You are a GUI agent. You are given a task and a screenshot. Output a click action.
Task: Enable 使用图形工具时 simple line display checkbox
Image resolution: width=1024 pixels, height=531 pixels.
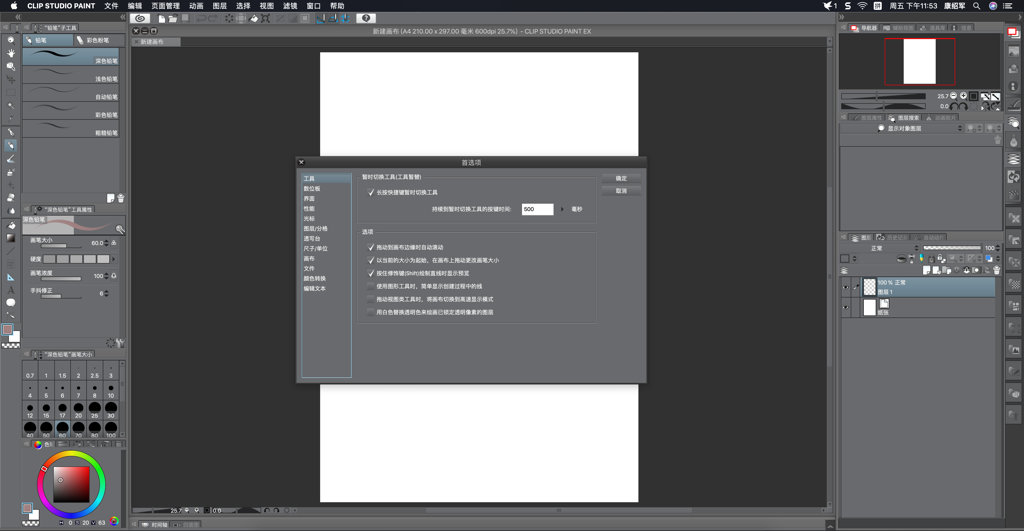pos(371,286)
